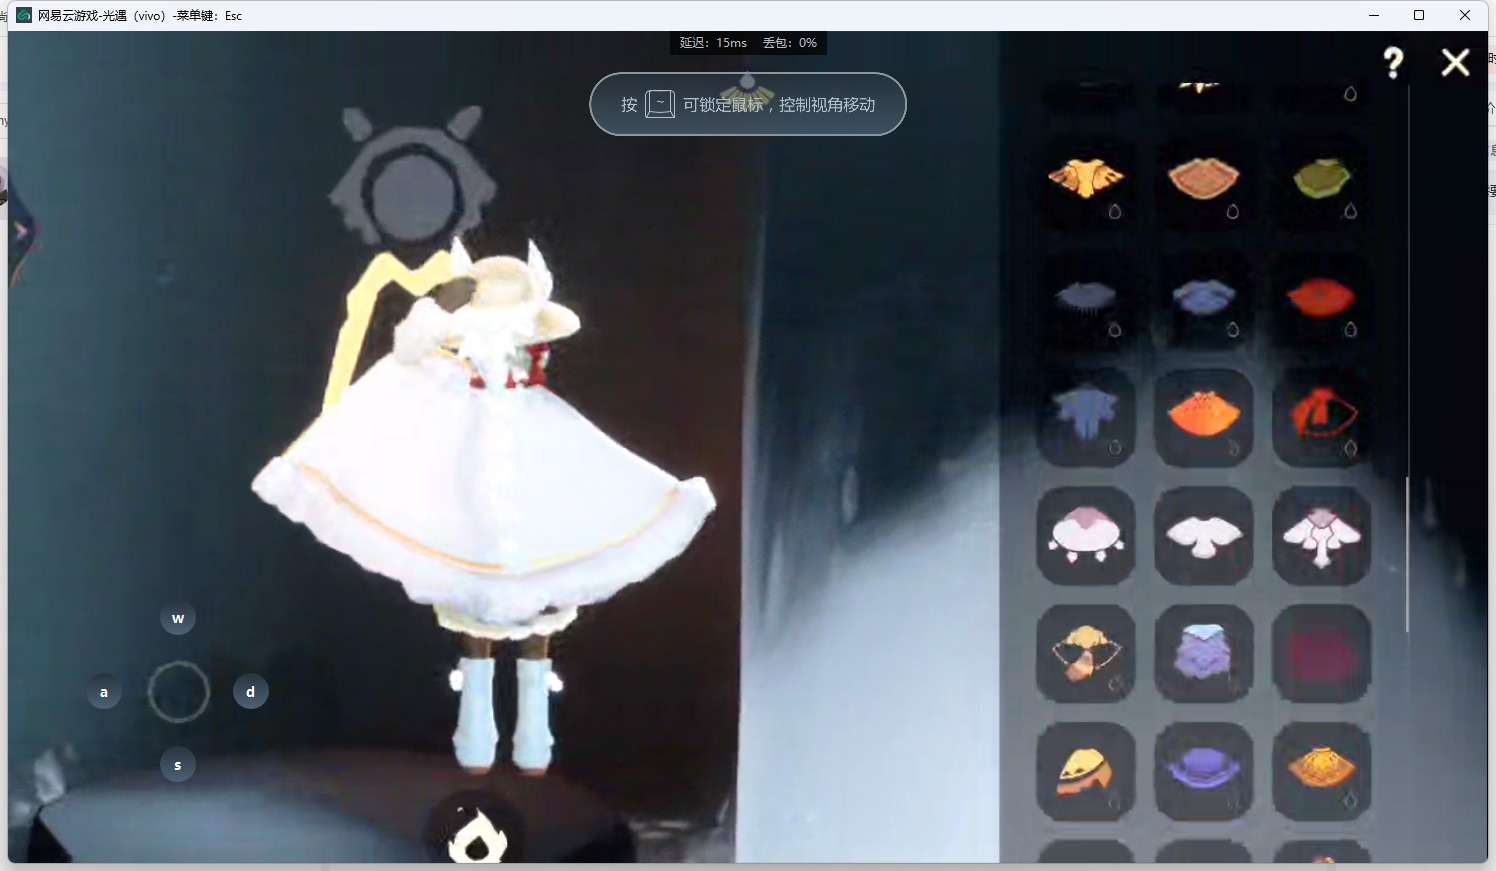
Task: Click the character in the white dress
Action: click(485, 505)
